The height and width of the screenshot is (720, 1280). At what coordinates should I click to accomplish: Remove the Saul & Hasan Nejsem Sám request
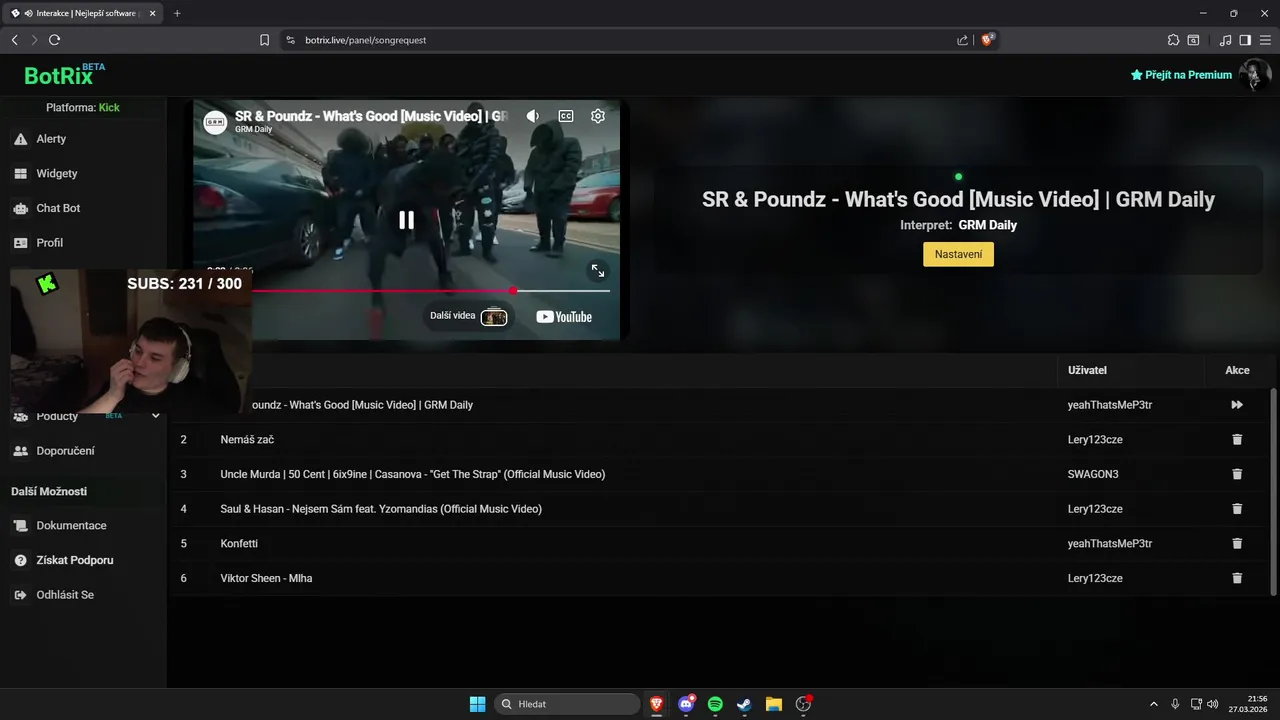(x=1237, y=509)
